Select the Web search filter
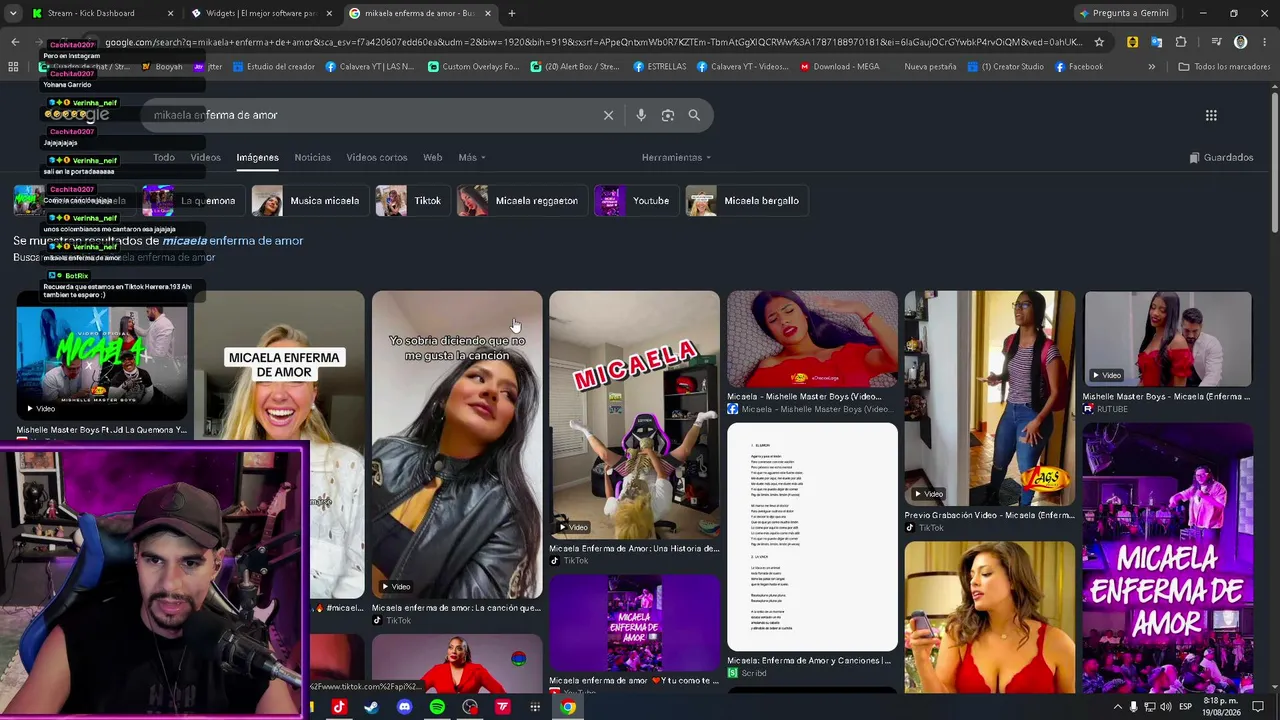The height and width of the screenshot is (720, 1280). tap(432, 157)
